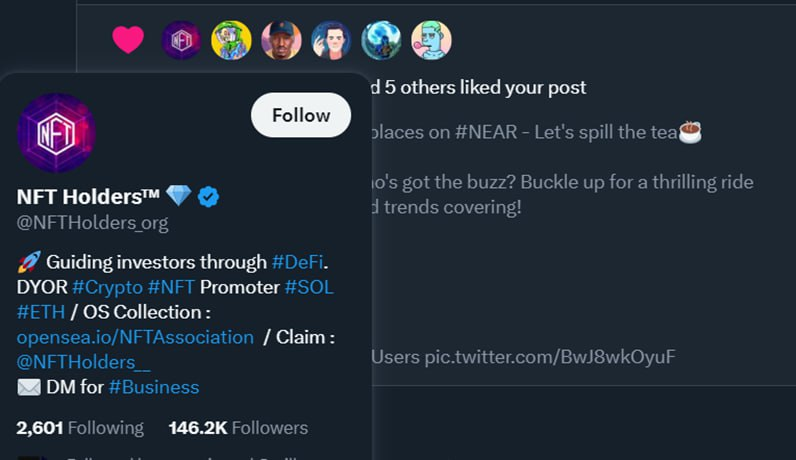Visit the opensea.io/NFTAssociation link
This screenshot has width=796, height=460.
pyautogui.click(x=135, y=337)
